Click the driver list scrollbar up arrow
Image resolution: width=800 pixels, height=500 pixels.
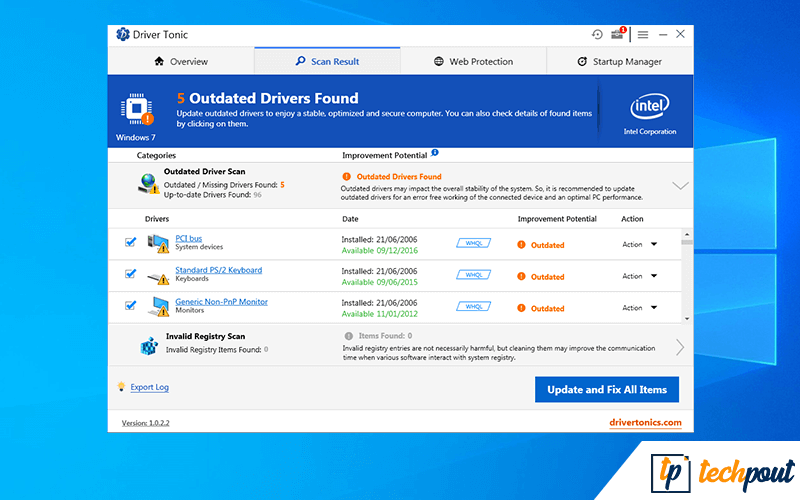point(687,234)
